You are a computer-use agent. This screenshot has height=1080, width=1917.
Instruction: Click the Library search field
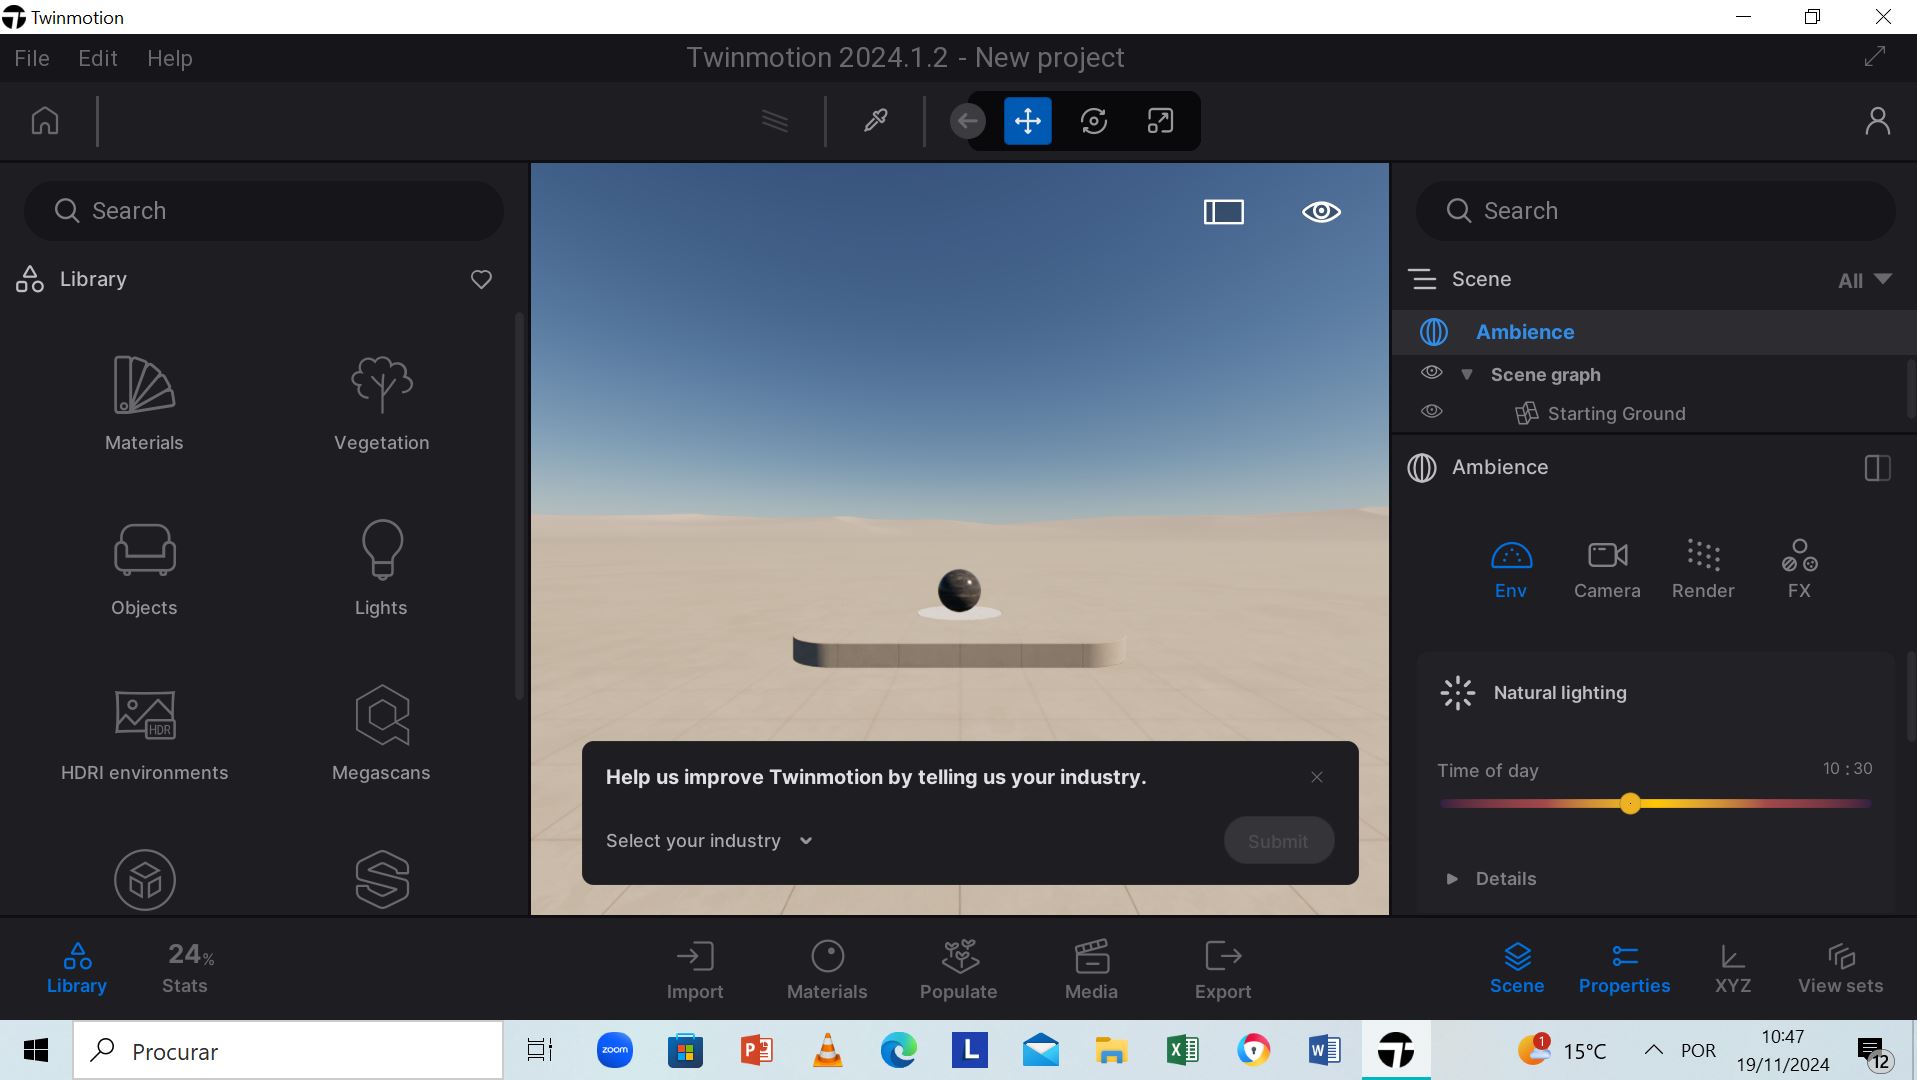coord(264,211)
